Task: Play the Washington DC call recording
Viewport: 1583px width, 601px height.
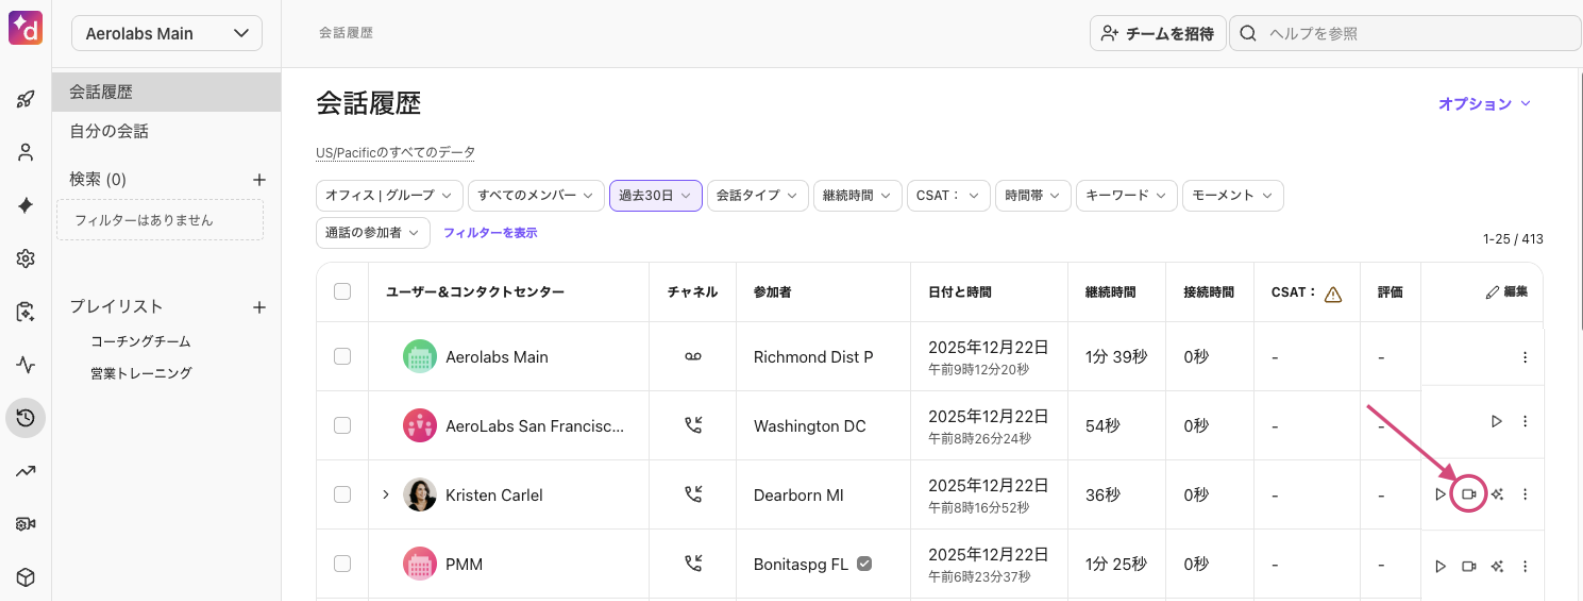Action: point(1496,421)
